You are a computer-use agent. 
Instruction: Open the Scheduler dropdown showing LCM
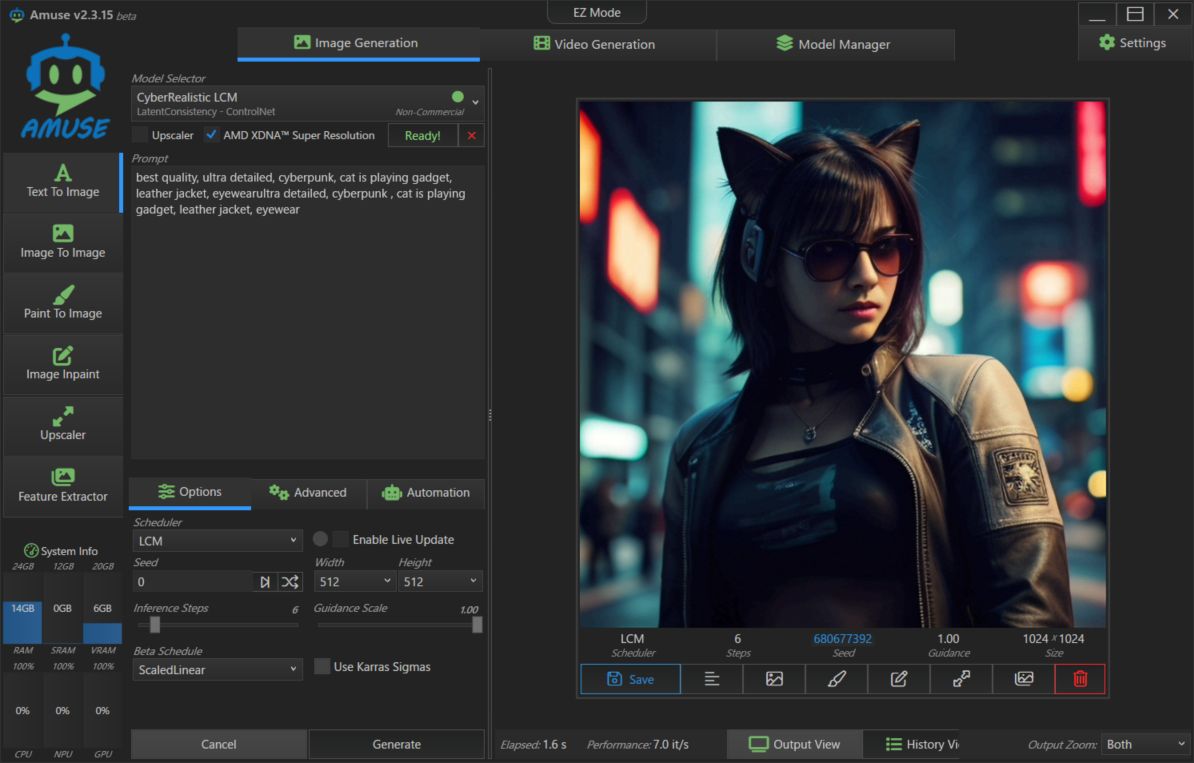click(217, 541)
